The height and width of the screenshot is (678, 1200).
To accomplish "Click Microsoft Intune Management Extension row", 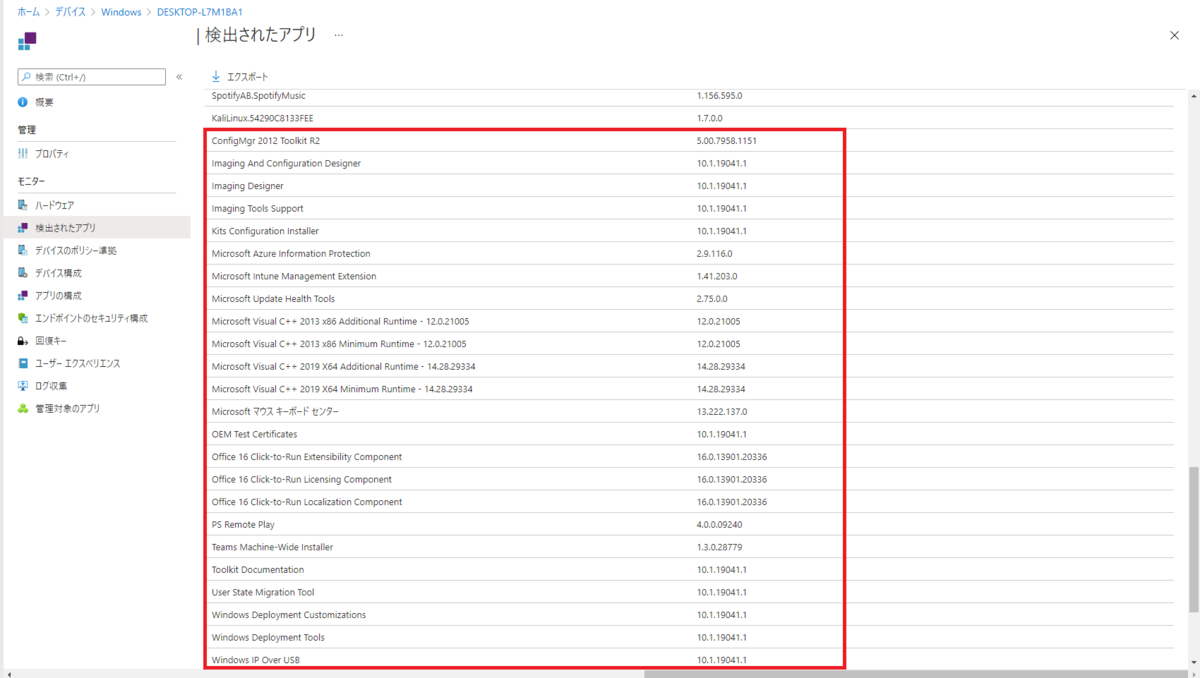I will [692, 276].
